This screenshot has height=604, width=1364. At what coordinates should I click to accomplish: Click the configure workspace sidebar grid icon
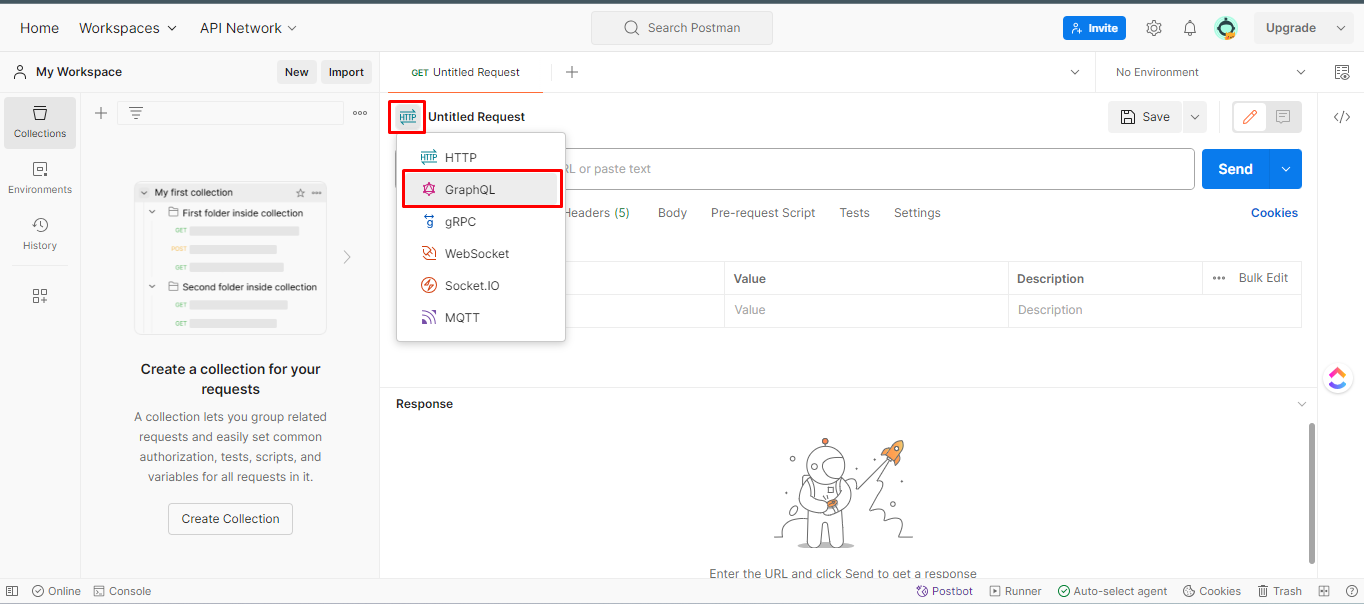click(x=40, y=296)
